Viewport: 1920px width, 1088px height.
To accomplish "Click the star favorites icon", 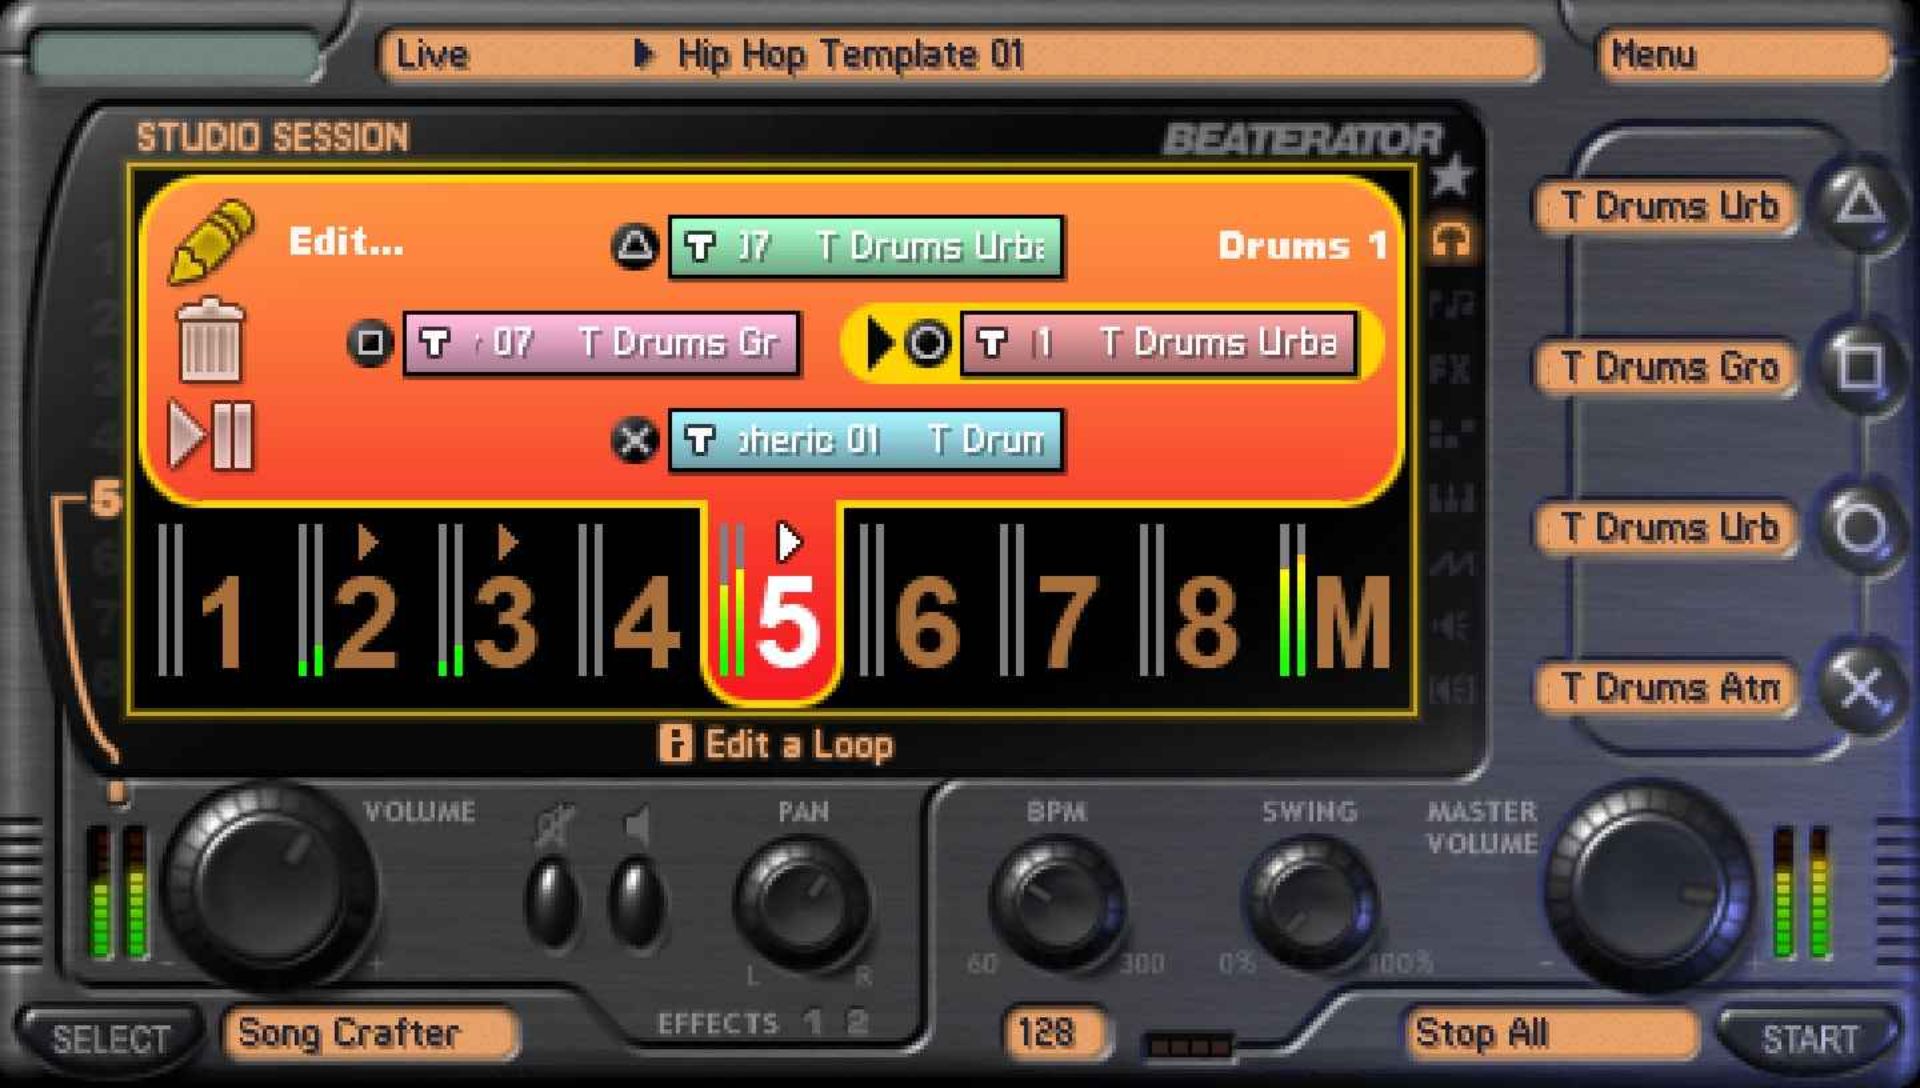I will tap(1451, 176).
